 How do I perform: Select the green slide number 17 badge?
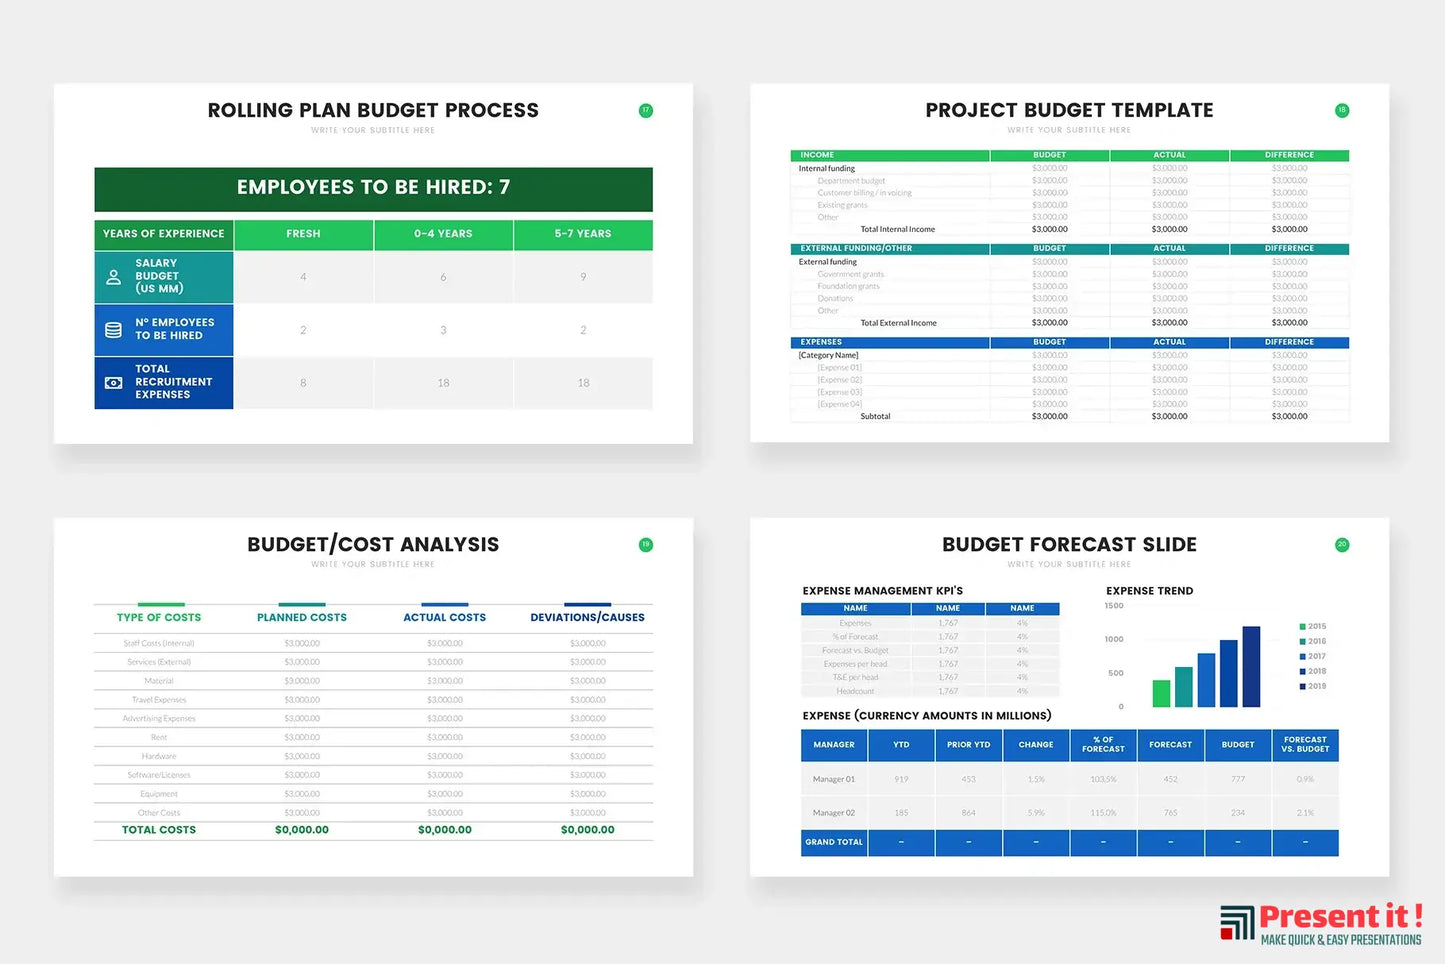tap(646, 111)
